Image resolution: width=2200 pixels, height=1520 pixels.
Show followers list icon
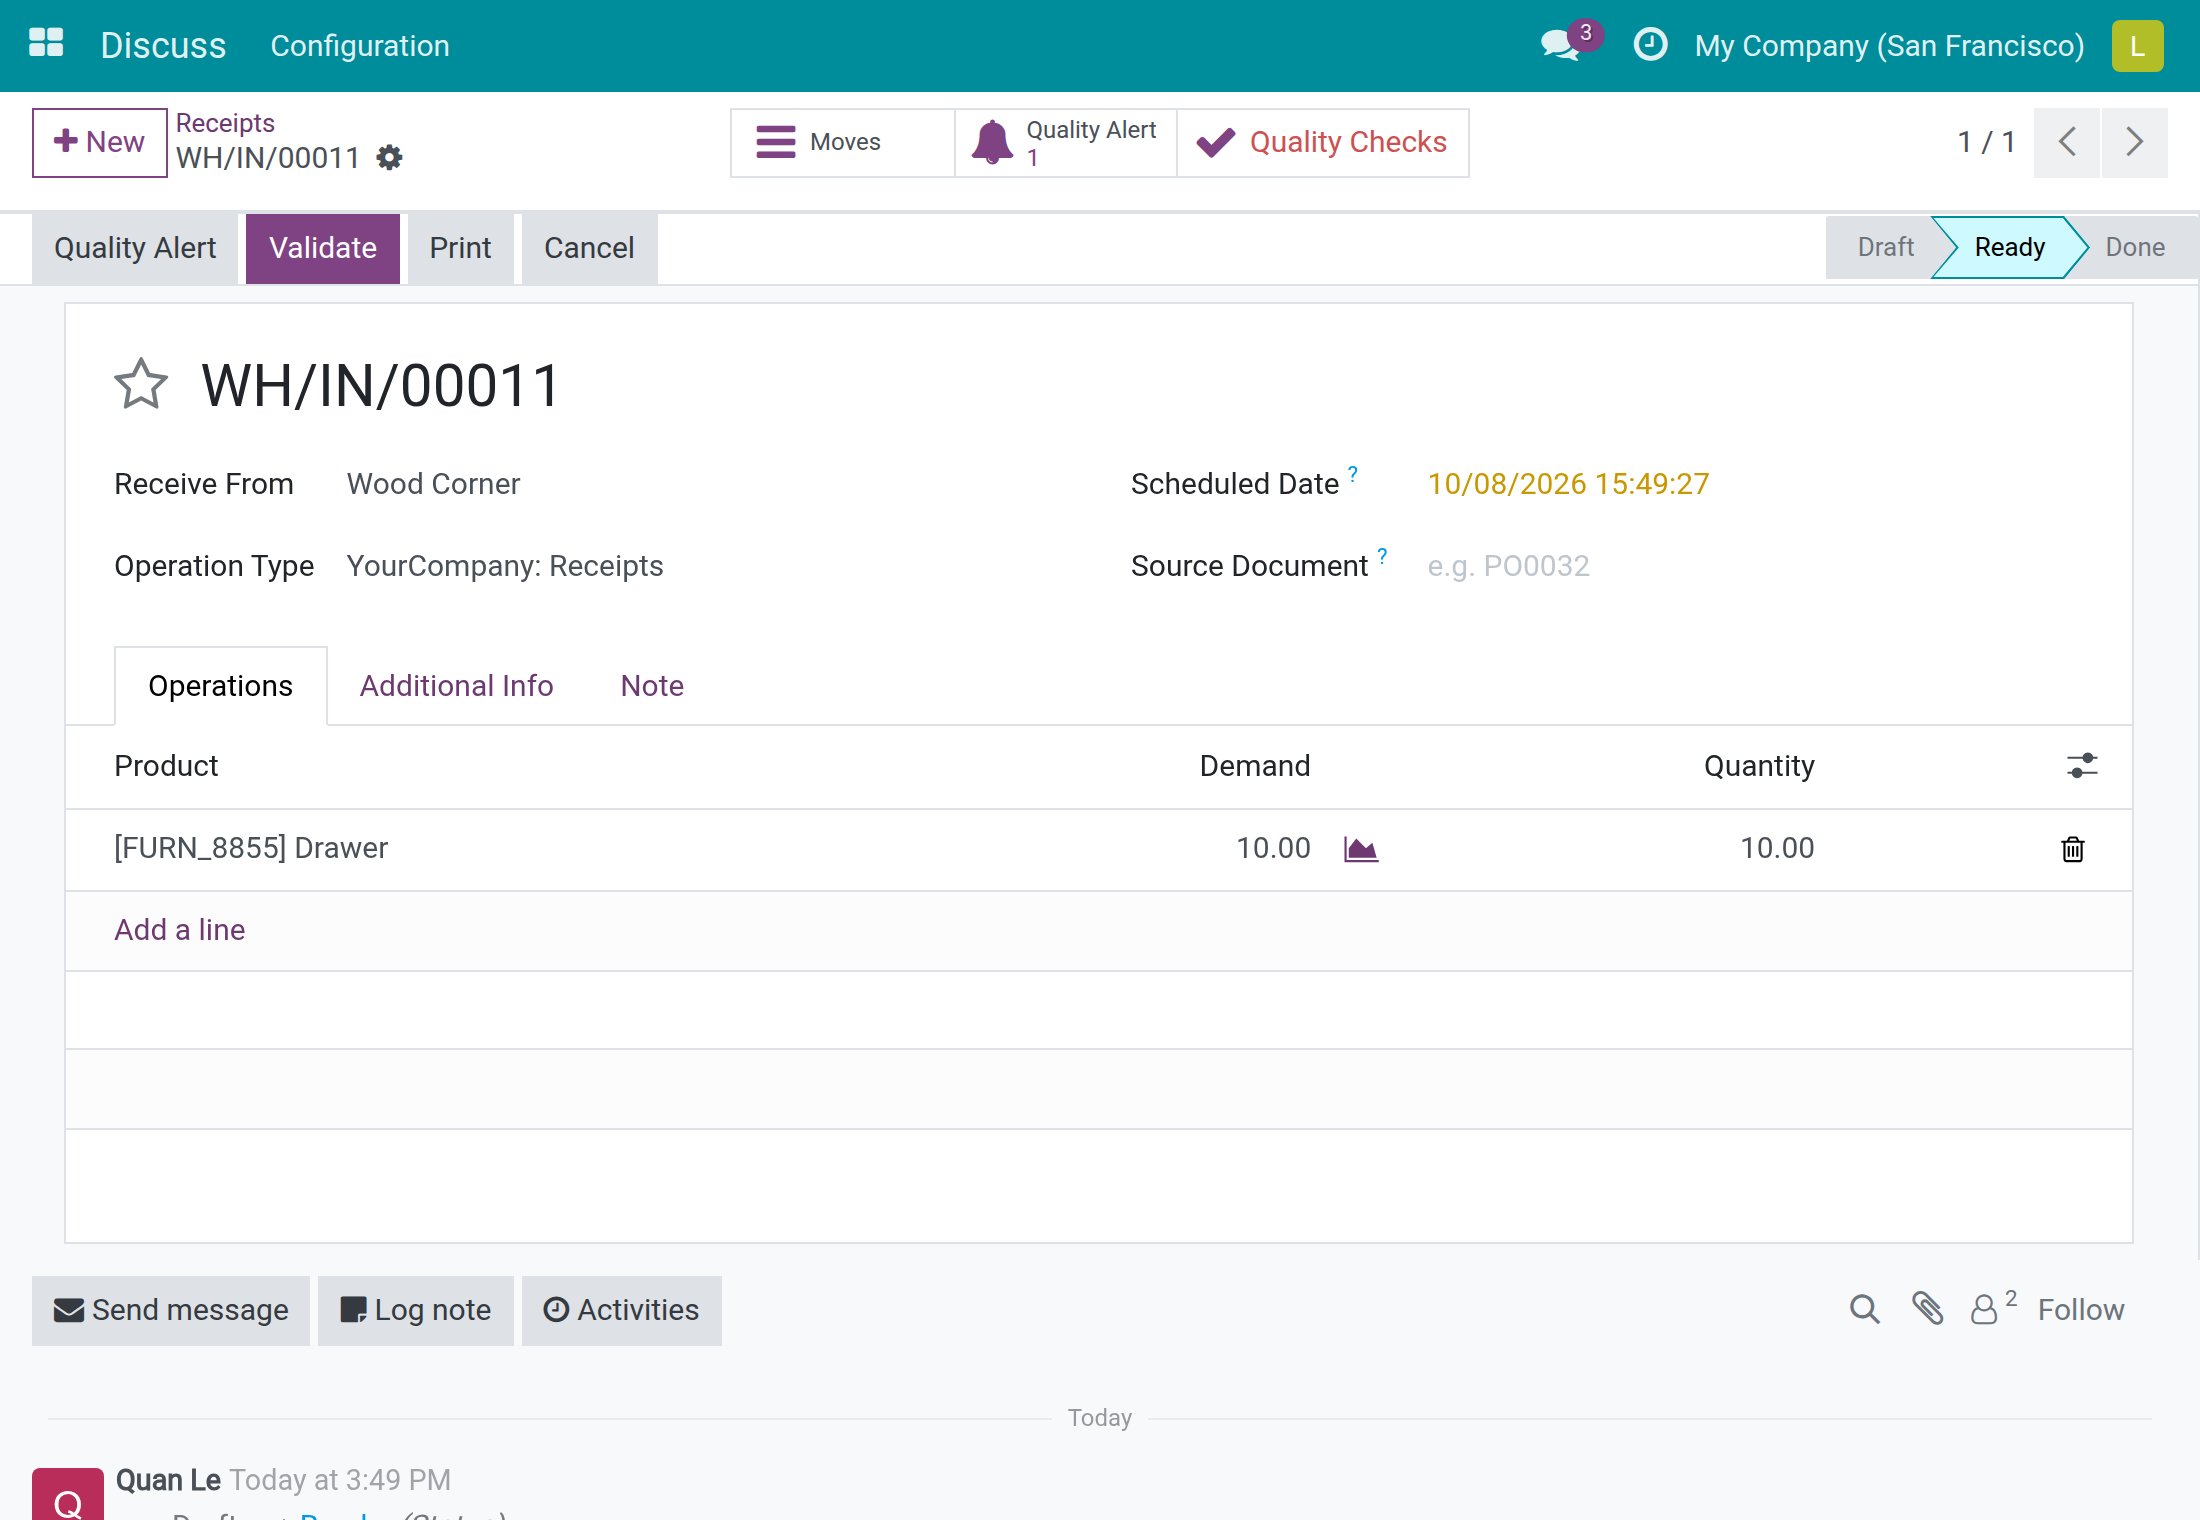point(1993,1308)
